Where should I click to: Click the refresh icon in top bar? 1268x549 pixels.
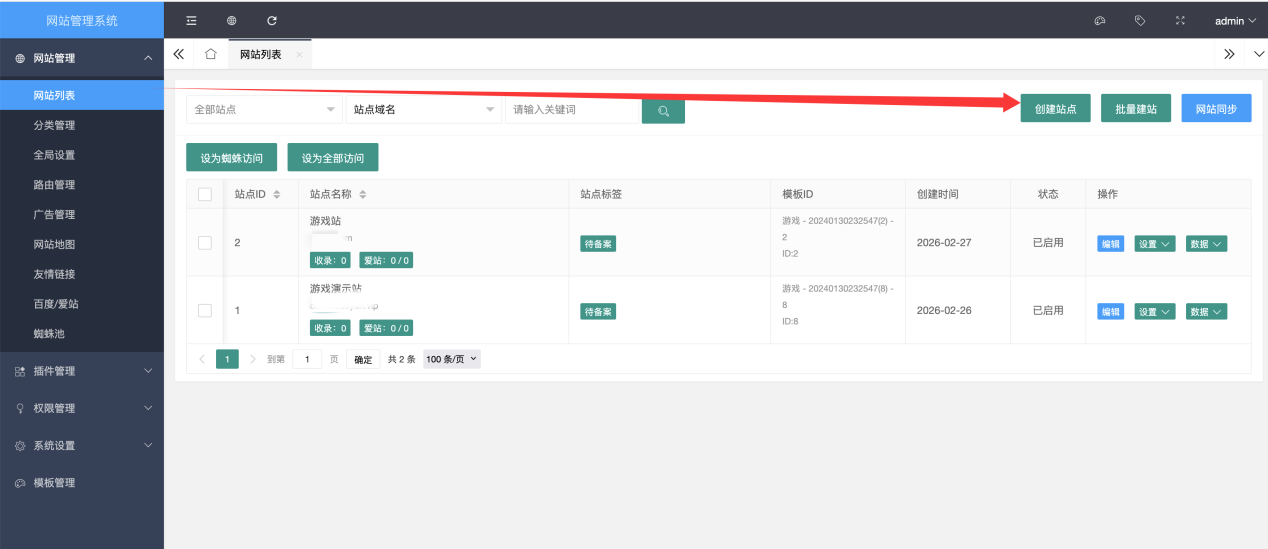point(272,20)
